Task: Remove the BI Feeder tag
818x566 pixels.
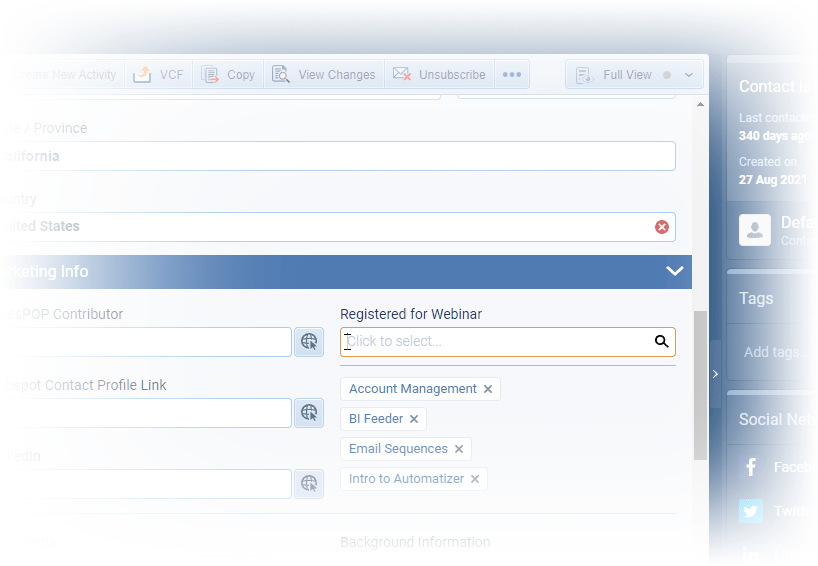Action: pos(414,419)
